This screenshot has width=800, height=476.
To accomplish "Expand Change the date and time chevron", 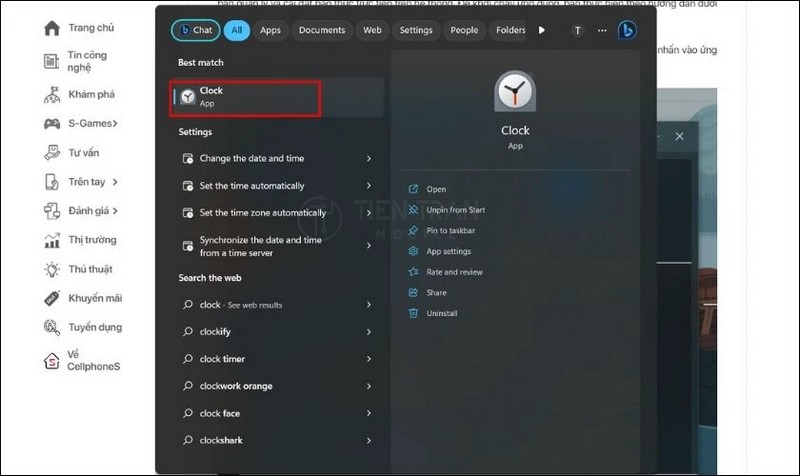I will [369, 159].
